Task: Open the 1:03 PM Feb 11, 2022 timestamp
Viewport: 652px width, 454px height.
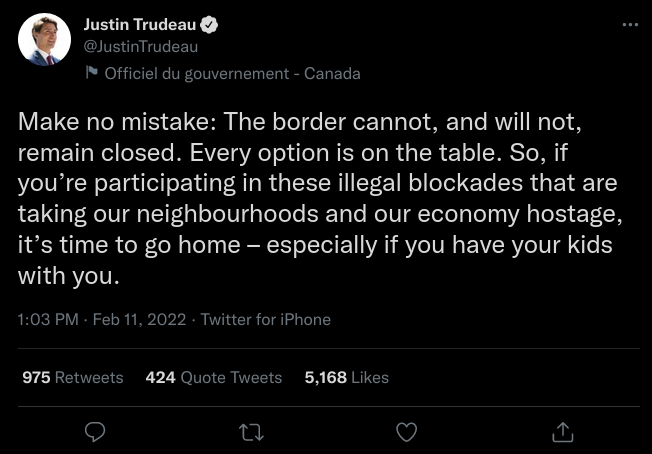Action: click(101, 320)
